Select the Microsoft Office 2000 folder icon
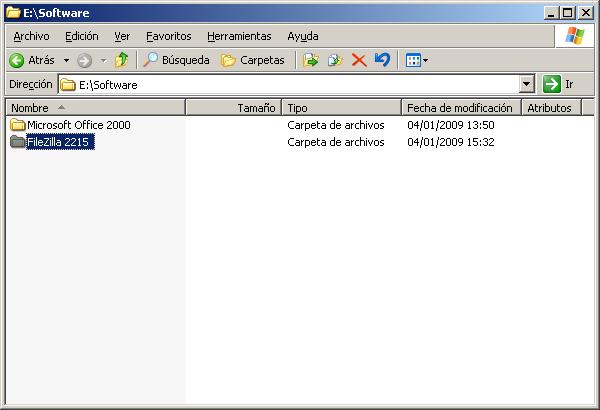The height and width of the screenshot is (410, 600). click(17, 125)
